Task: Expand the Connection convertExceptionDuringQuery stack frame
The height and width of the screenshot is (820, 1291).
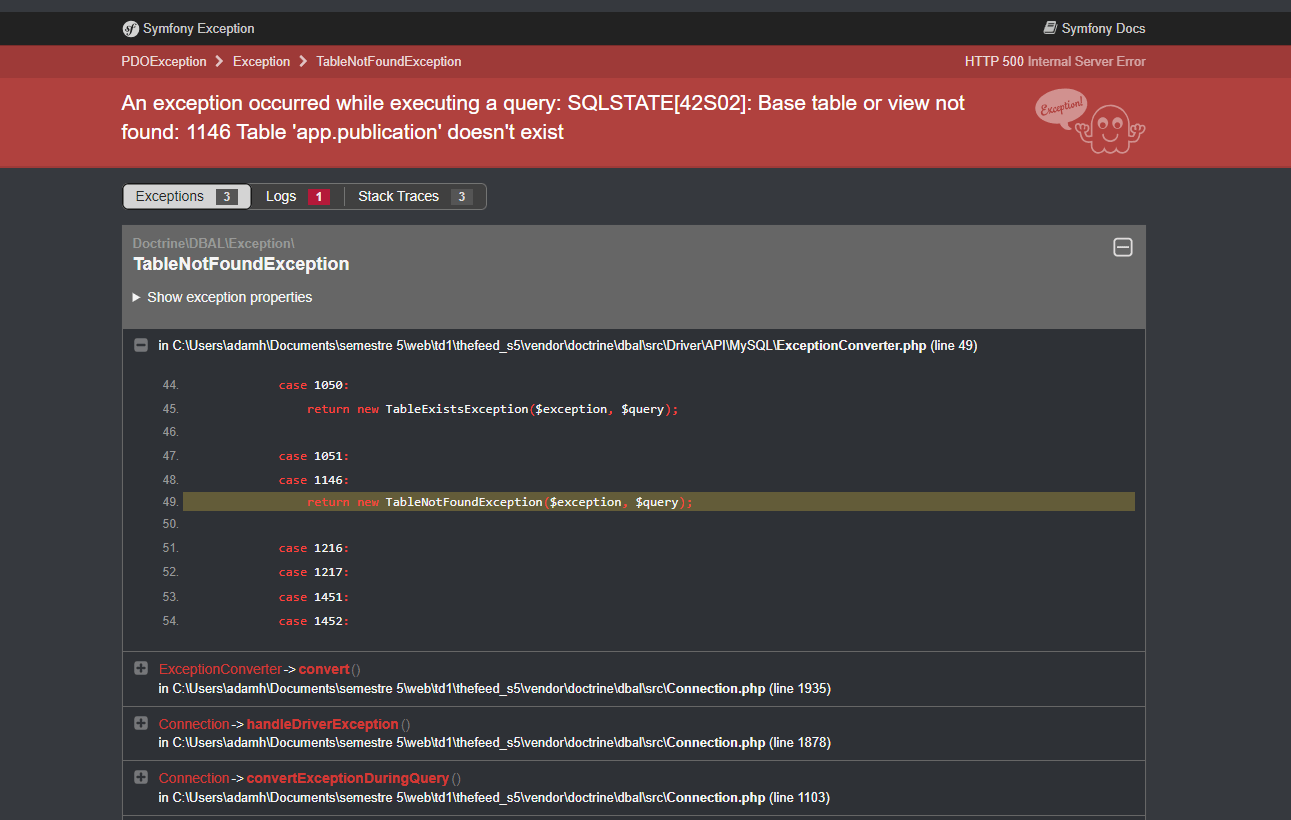Action: 140,777
